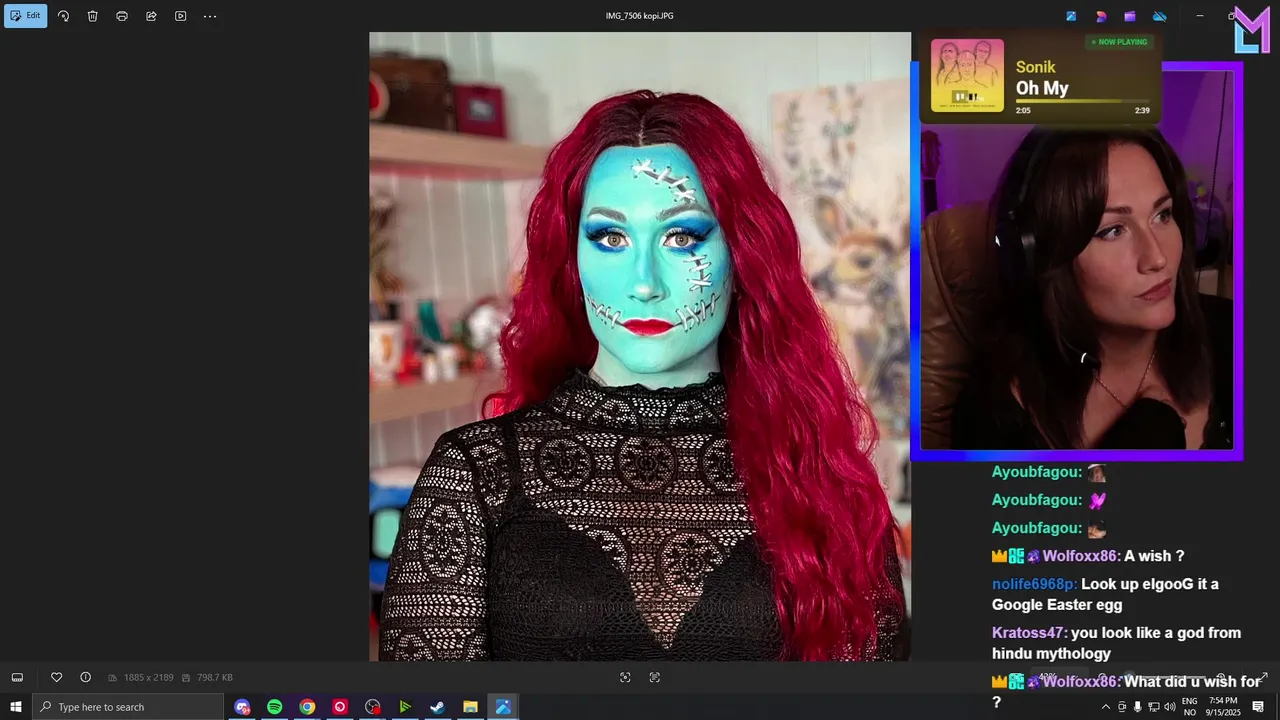The image size is (1280, 720).
Task: Click the OneDrive cloud icon in the title bar
Action: (x=1160, y=16)
